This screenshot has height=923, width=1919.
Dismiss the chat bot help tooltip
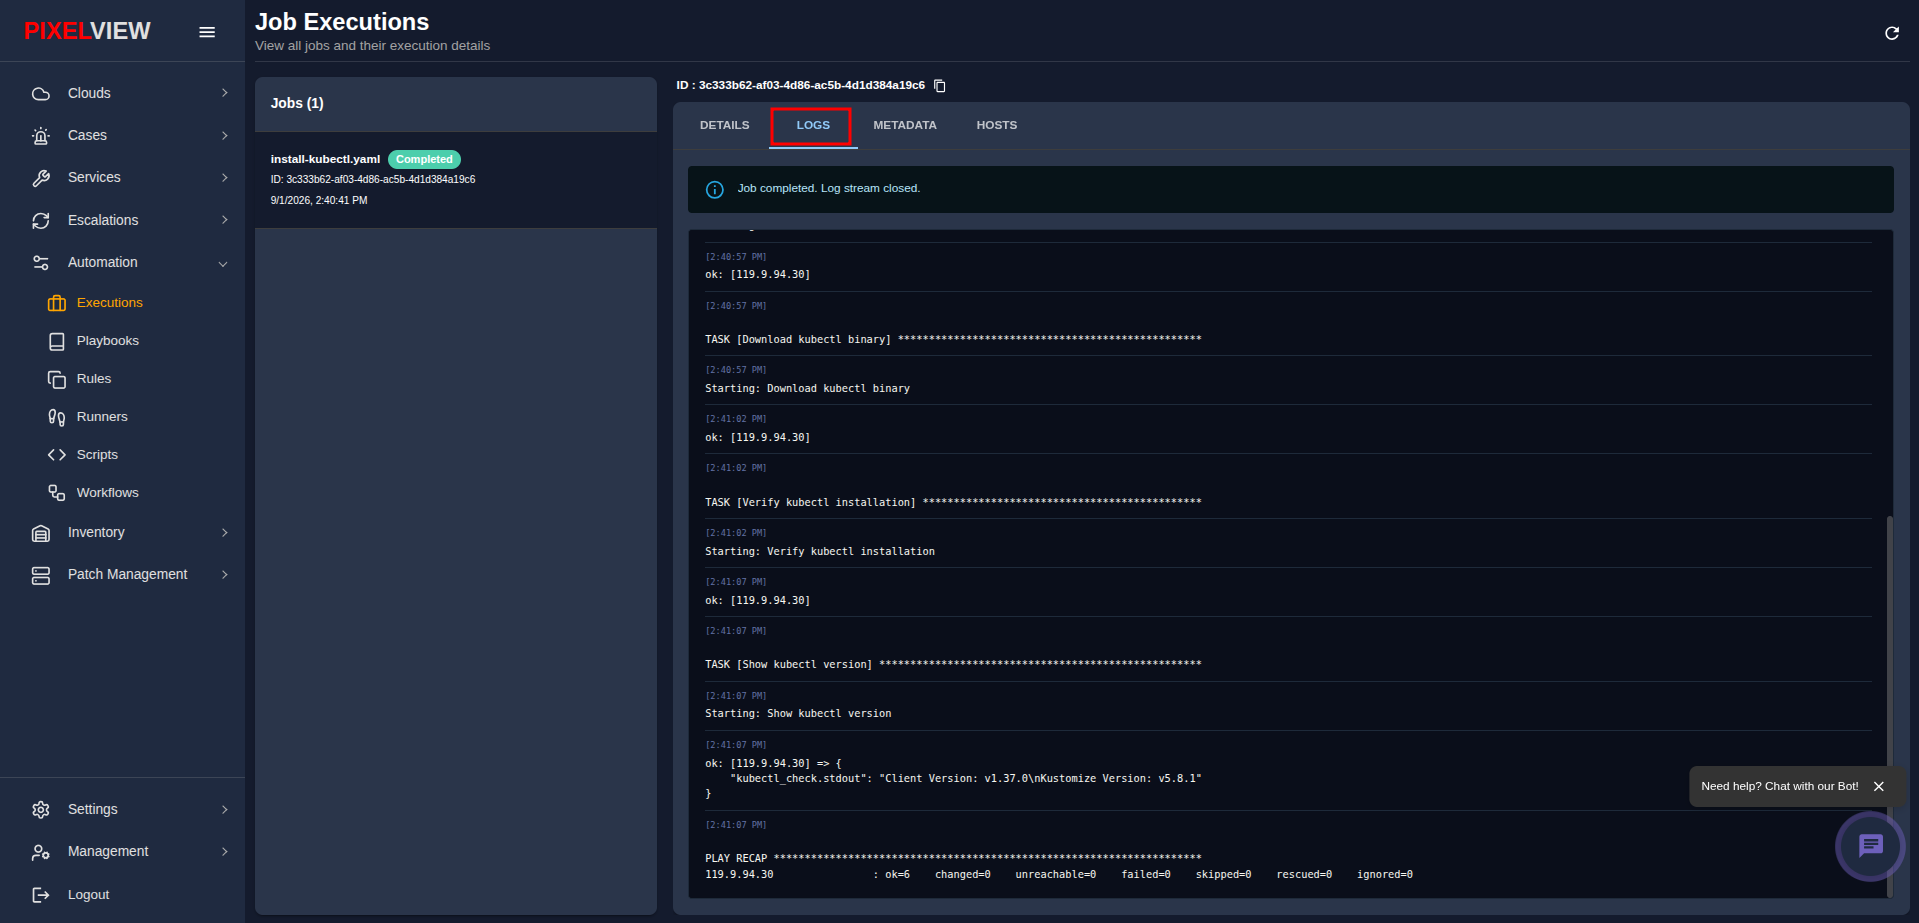tap(1879, 786)
